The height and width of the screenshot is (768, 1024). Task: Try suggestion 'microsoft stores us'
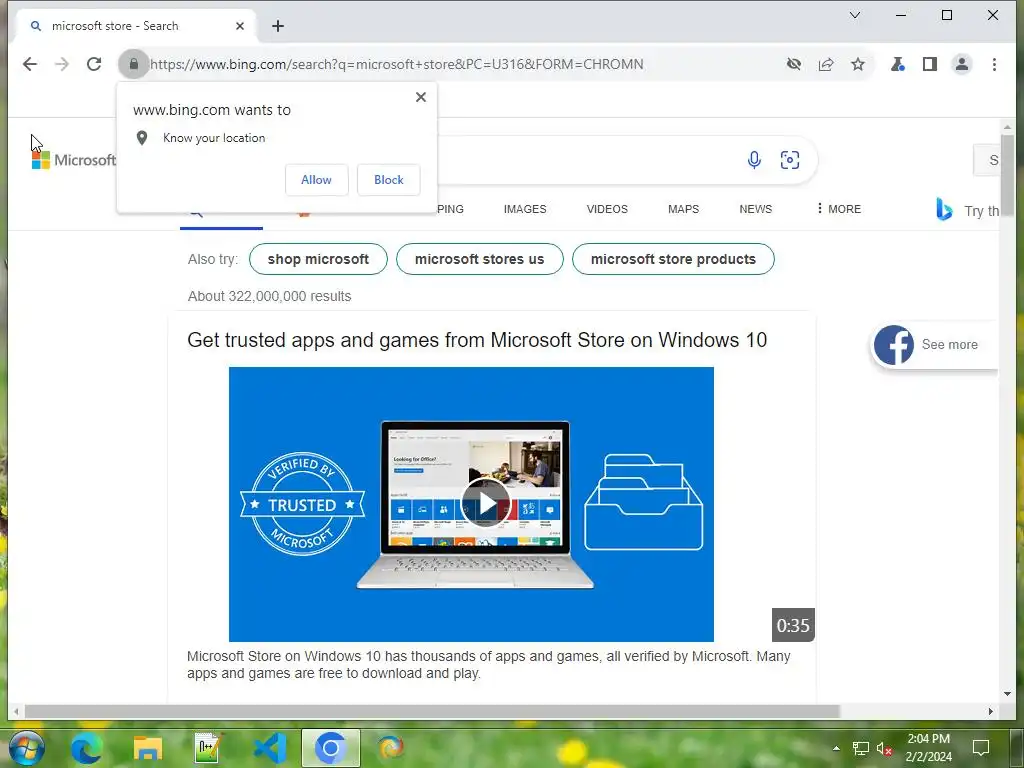pyautogui.click(x=480, y=259)
